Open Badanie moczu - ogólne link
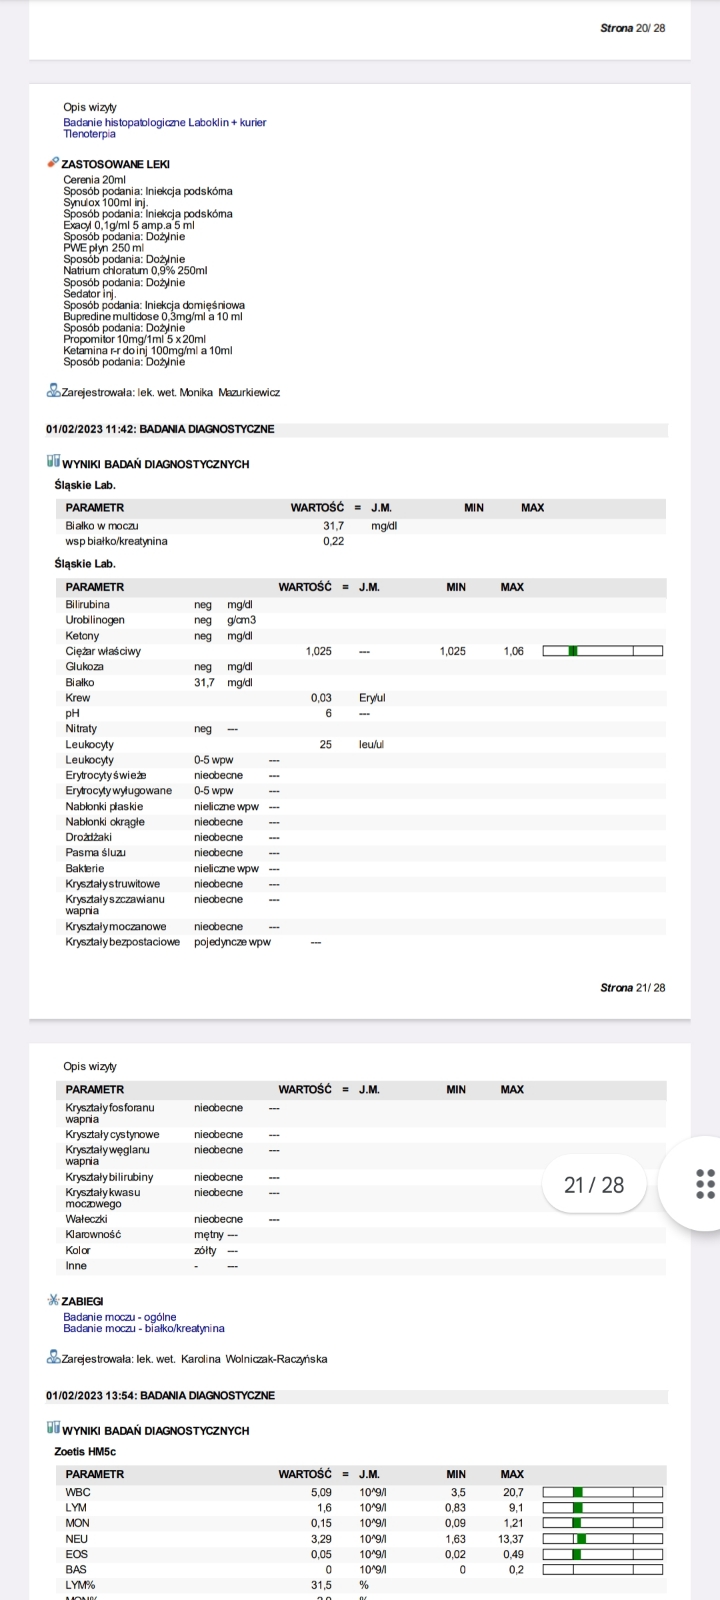Image resolution: width=720 pixels, height=1600 pixels. 120,1317
